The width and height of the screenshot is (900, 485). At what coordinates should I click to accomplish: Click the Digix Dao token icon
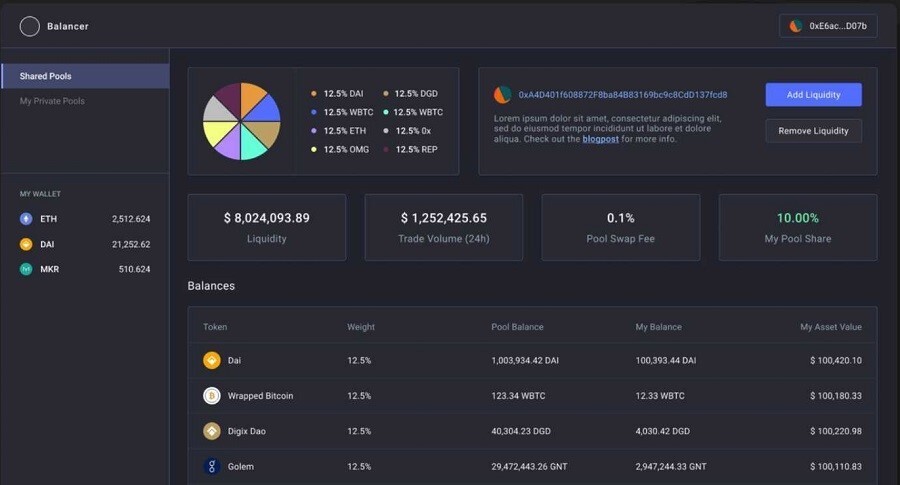(x=212, y=431)
